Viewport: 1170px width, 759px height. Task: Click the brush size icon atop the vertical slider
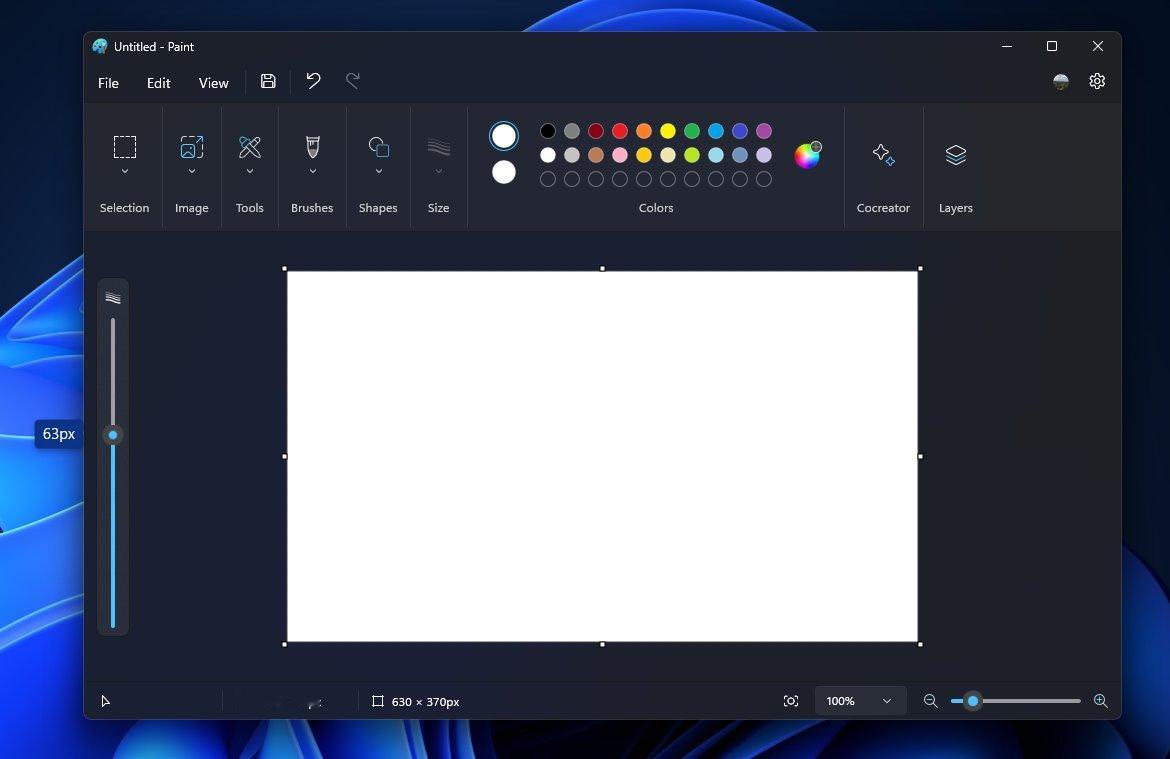[x=113, y=298]
